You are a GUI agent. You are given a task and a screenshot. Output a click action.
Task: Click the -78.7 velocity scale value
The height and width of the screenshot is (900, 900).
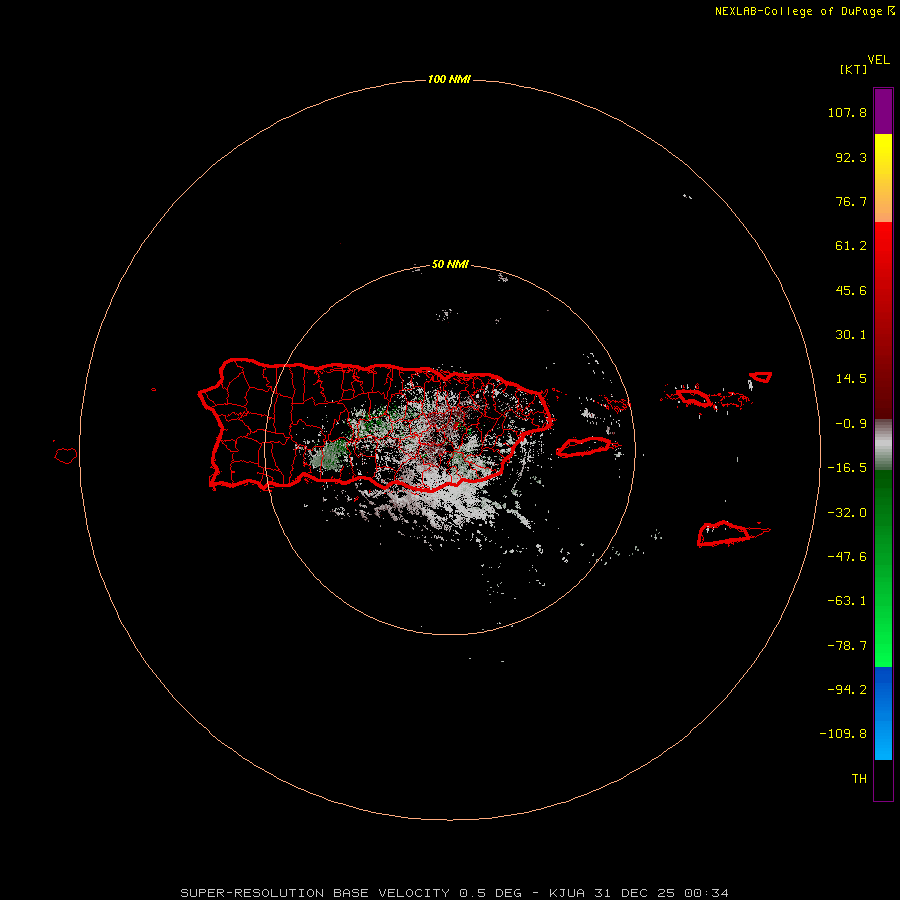[847, 646]
